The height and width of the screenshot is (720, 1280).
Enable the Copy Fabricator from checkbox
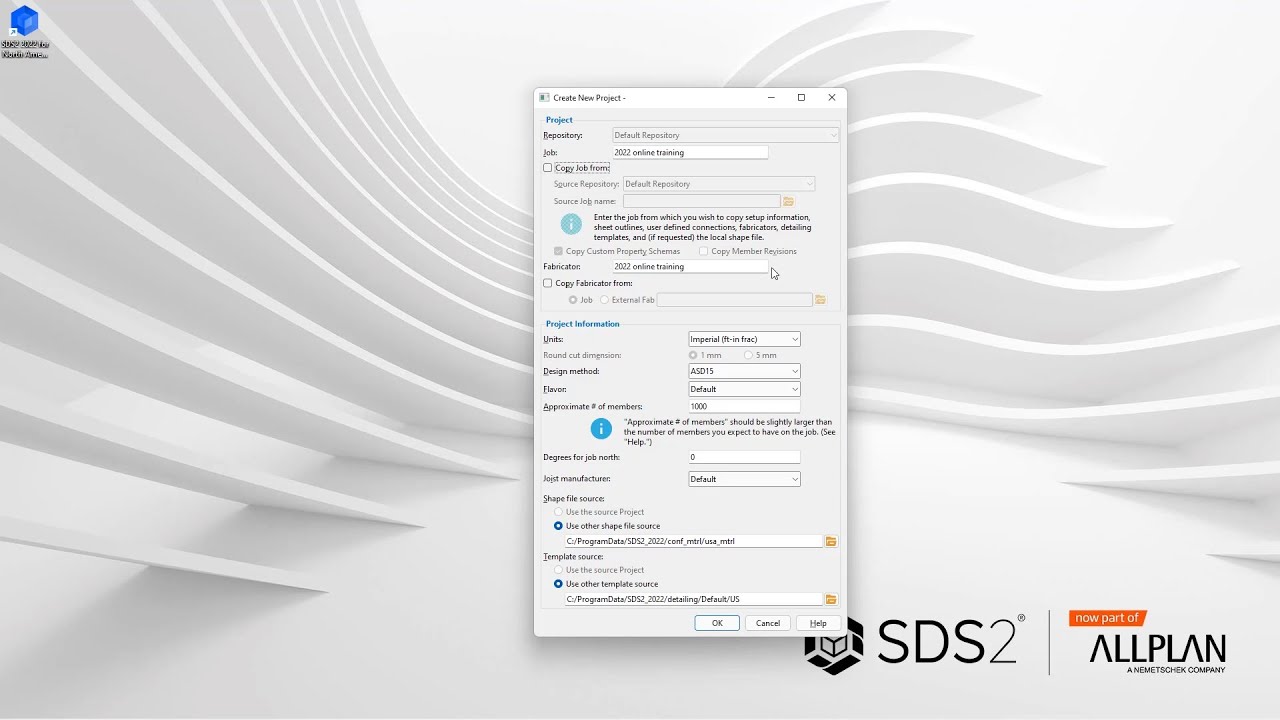(x=548, y=283)
